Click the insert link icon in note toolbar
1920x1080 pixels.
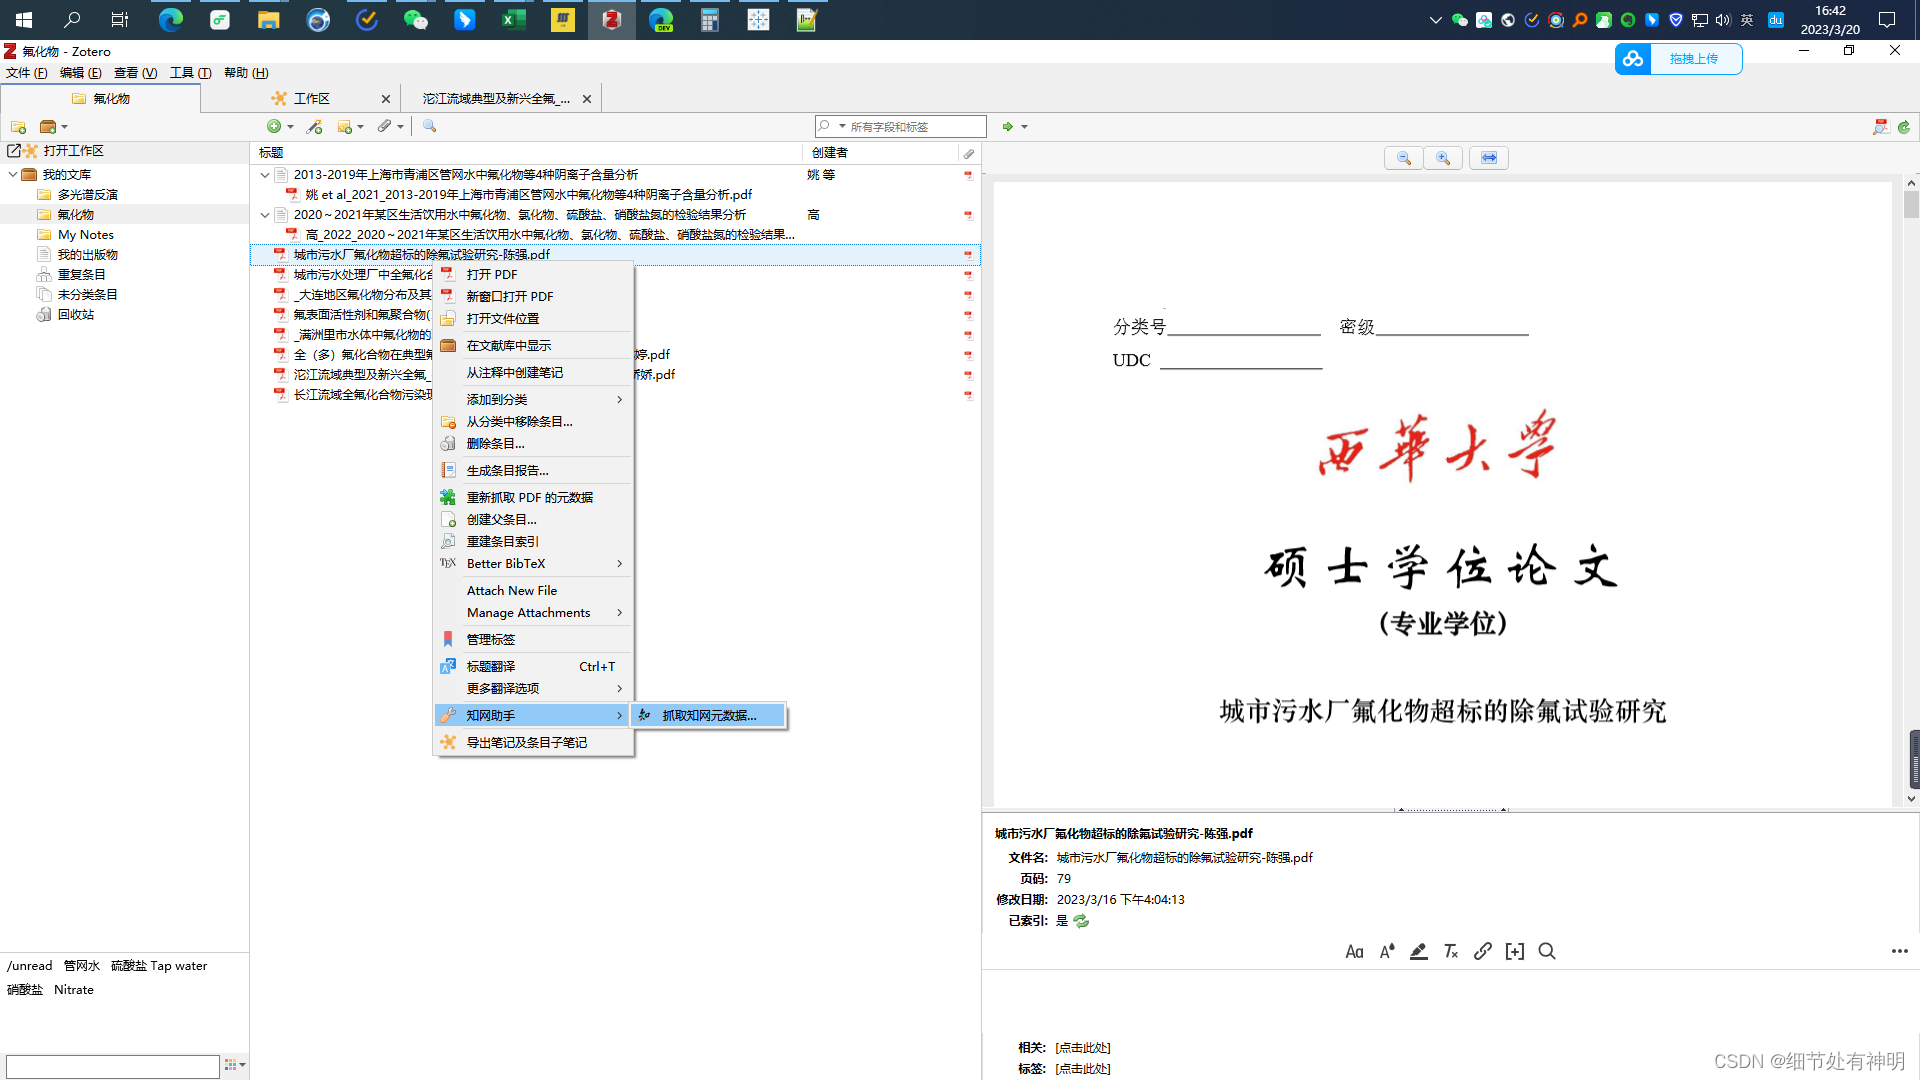(1483, 951)
